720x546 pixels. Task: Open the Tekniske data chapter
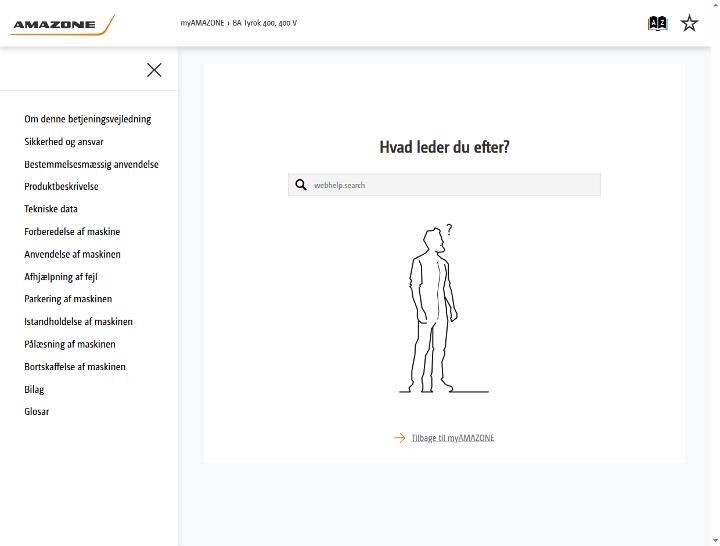[x=51, y=209]
